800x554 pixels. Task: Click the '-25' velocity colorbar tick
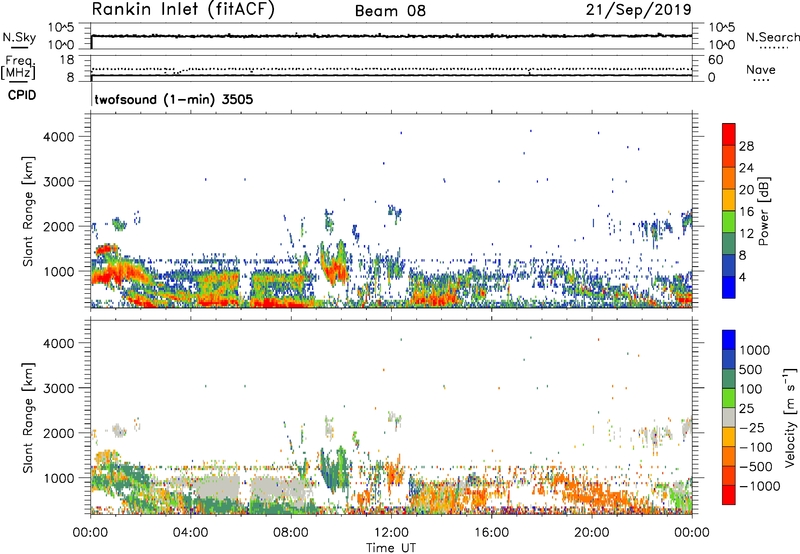point(751,427)
